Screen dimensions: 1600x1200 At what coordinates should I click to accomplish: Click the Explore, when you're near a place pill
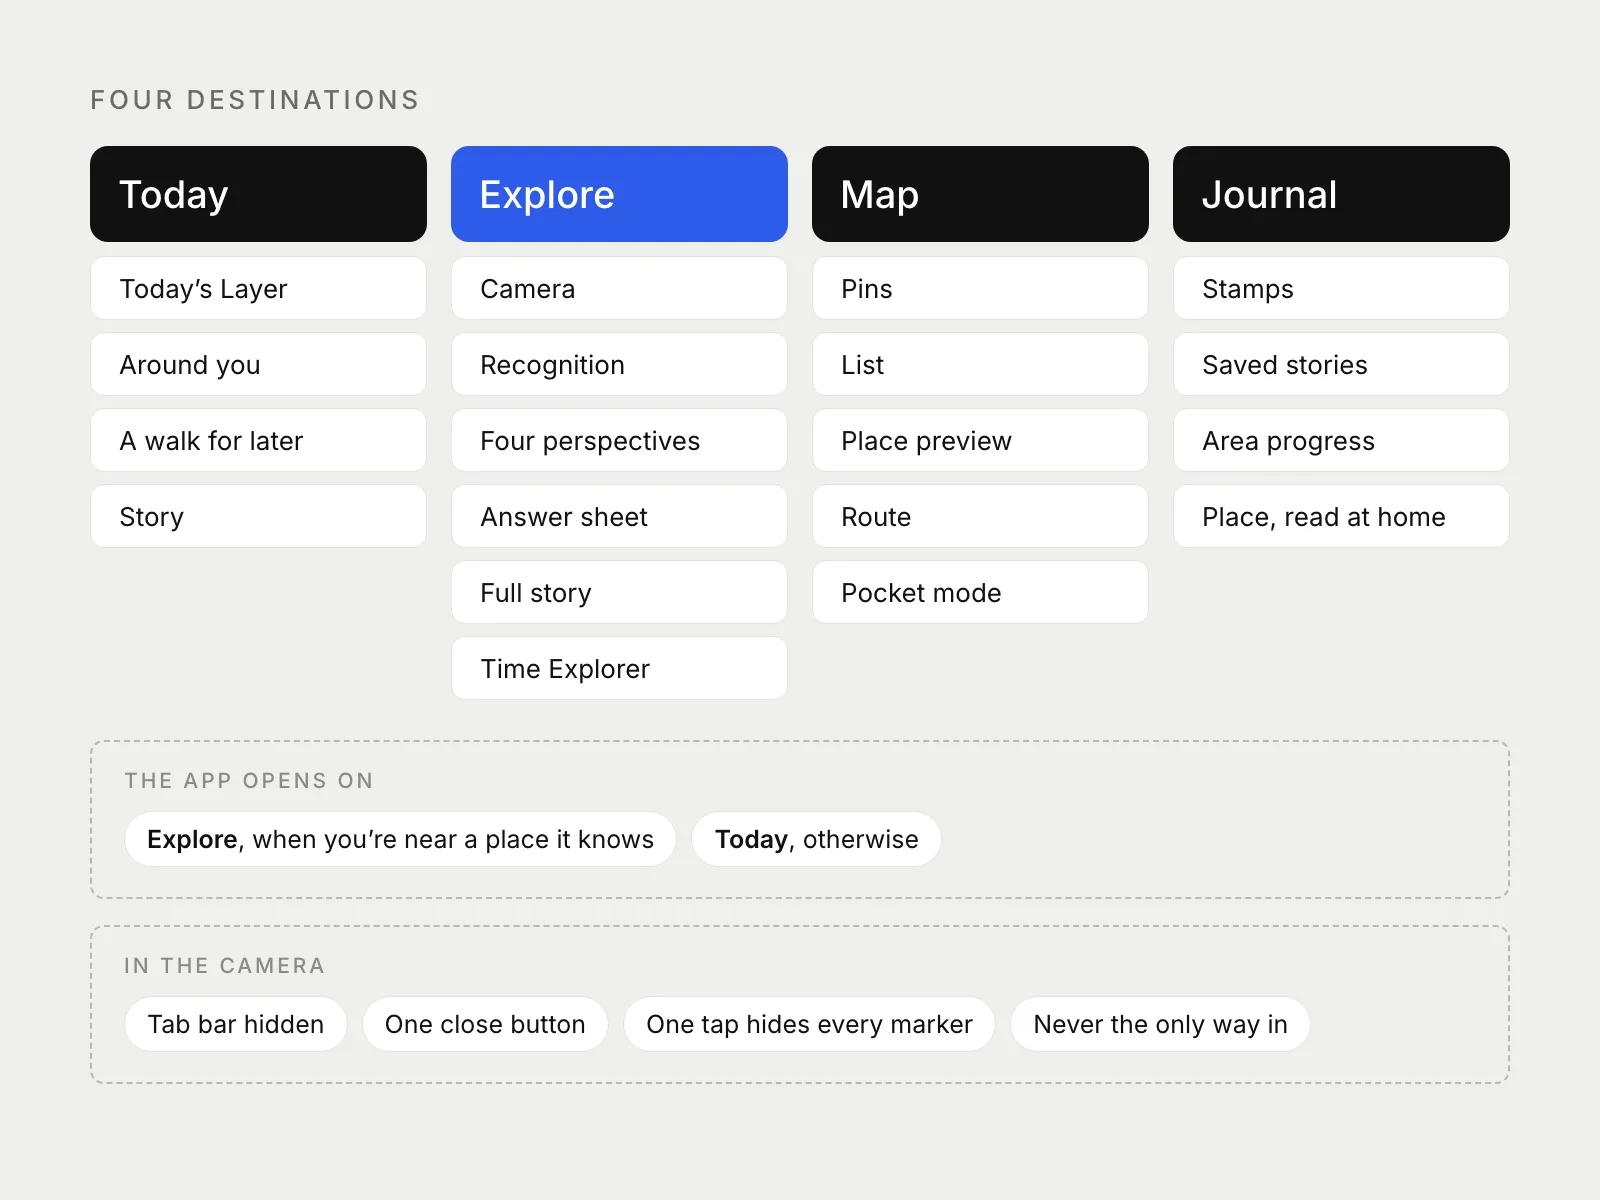pos(400,839)
